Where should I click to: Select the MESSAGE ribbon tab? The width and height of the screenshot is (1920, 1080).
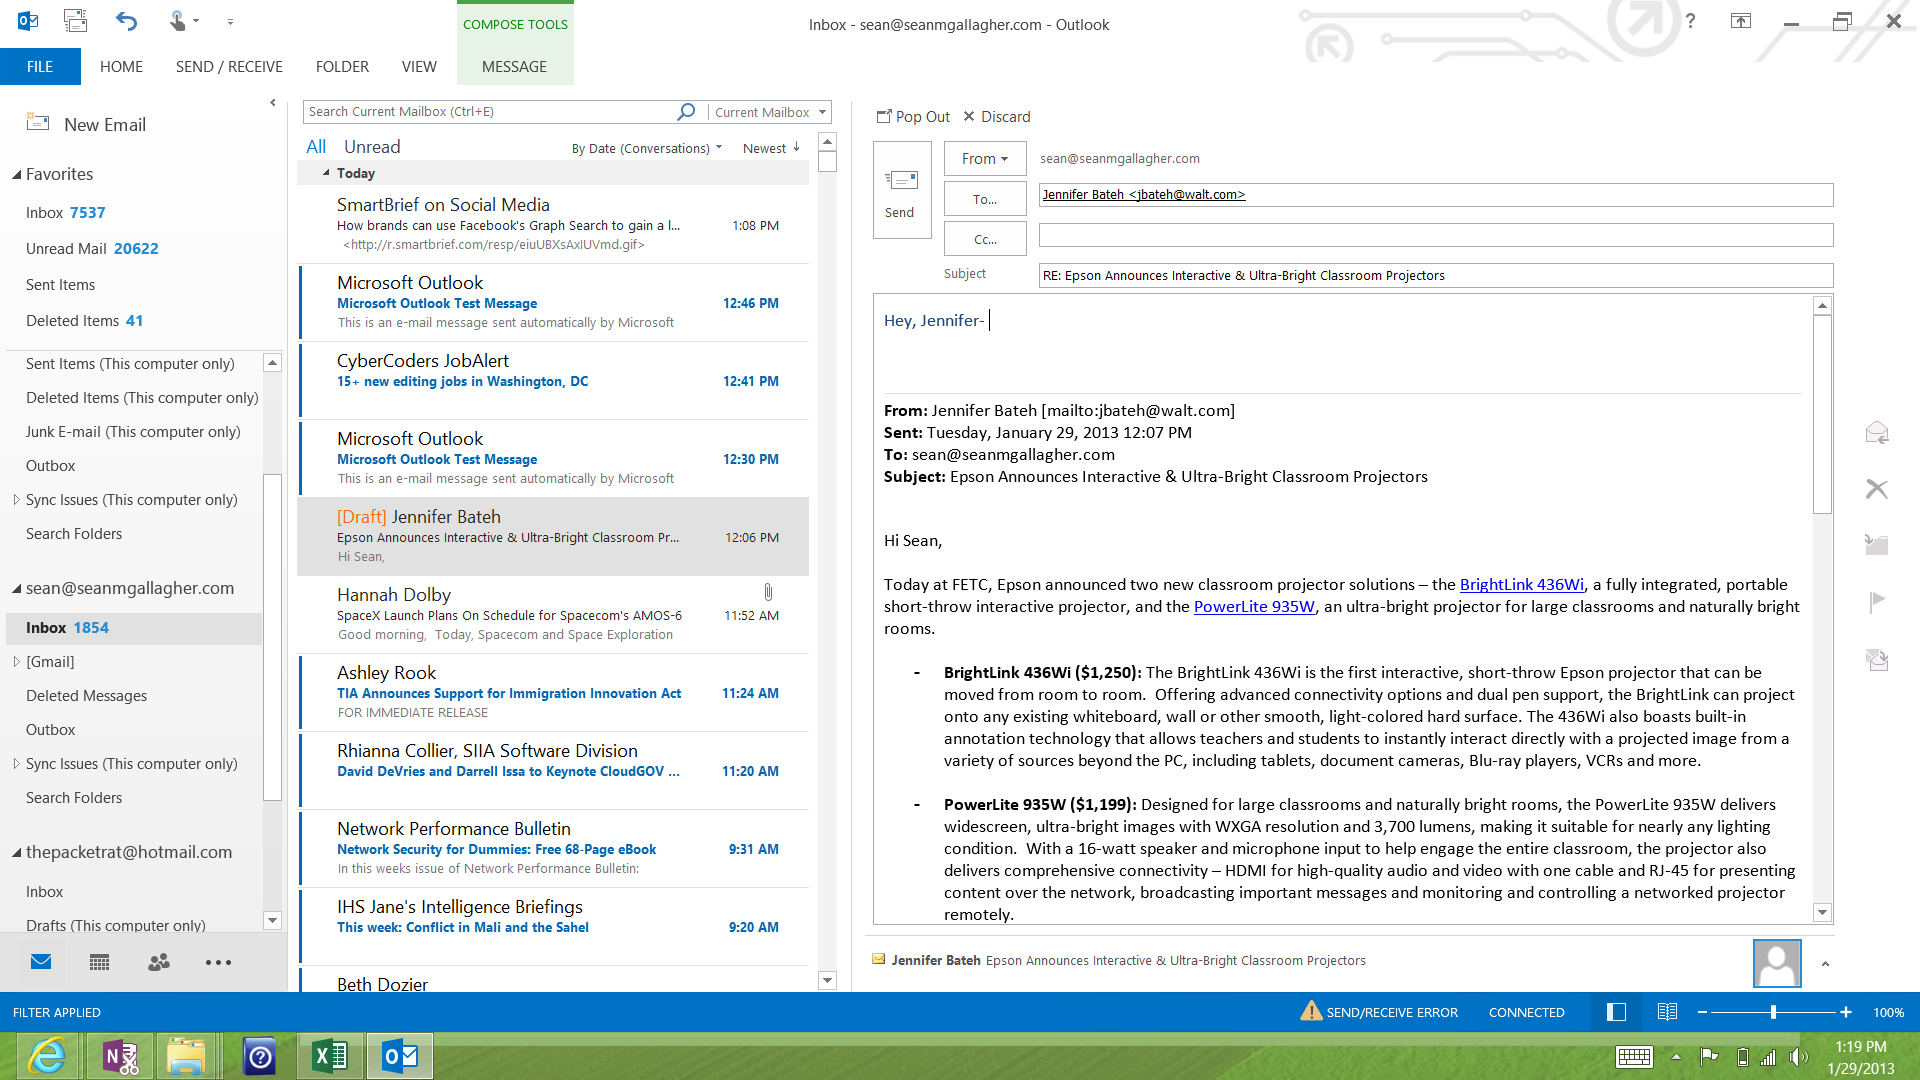point(514,66)
